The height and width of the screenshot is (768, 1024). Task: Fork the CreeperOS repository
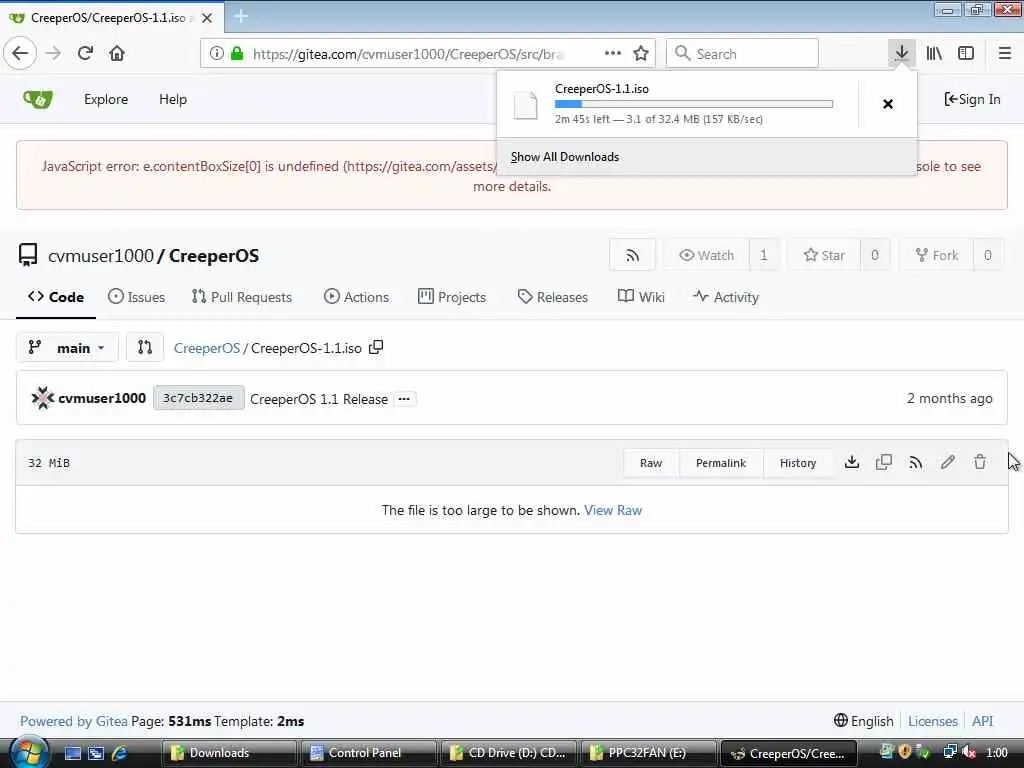click(936, 255)
